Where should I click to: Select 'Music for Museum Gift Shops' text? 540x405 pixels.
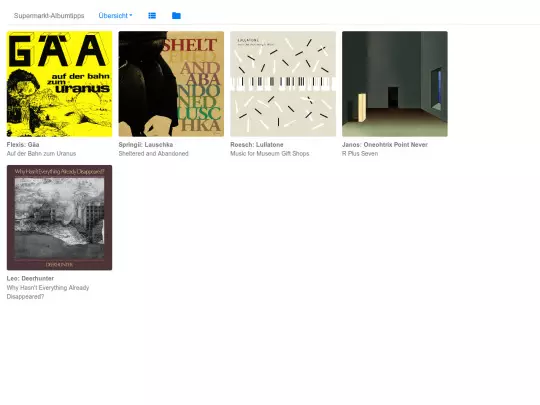click(x=270, y=154)
